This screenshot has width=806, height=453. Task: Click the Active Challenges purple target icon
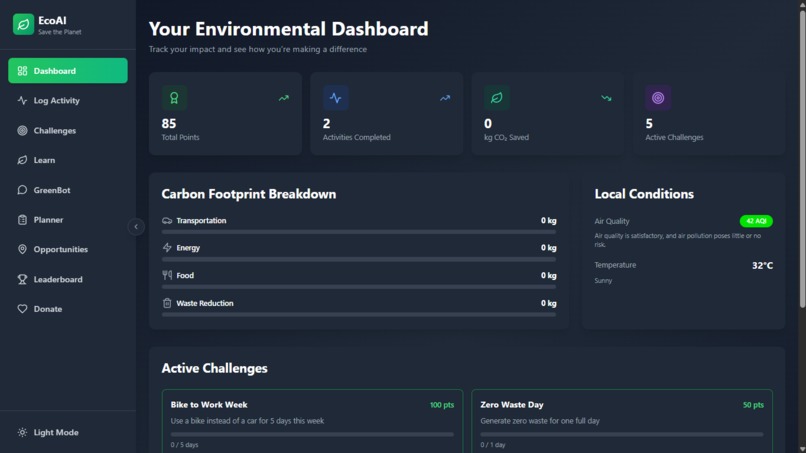[x=658, y=98]
